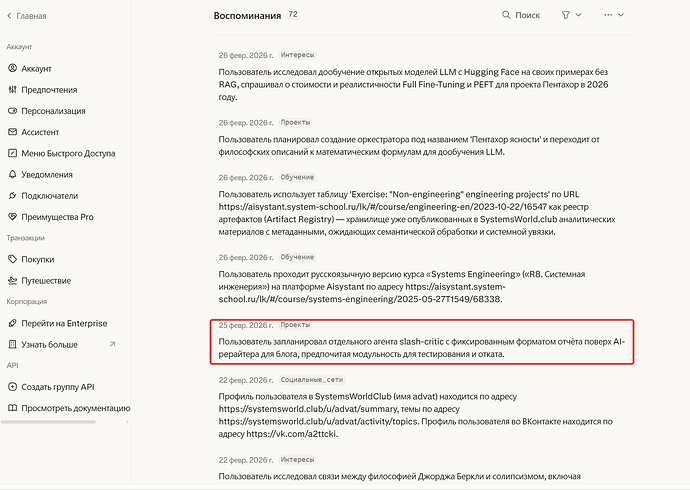Open Покупки tag icon
Viewport: 690px width, 490px height.
click(12, 260)
